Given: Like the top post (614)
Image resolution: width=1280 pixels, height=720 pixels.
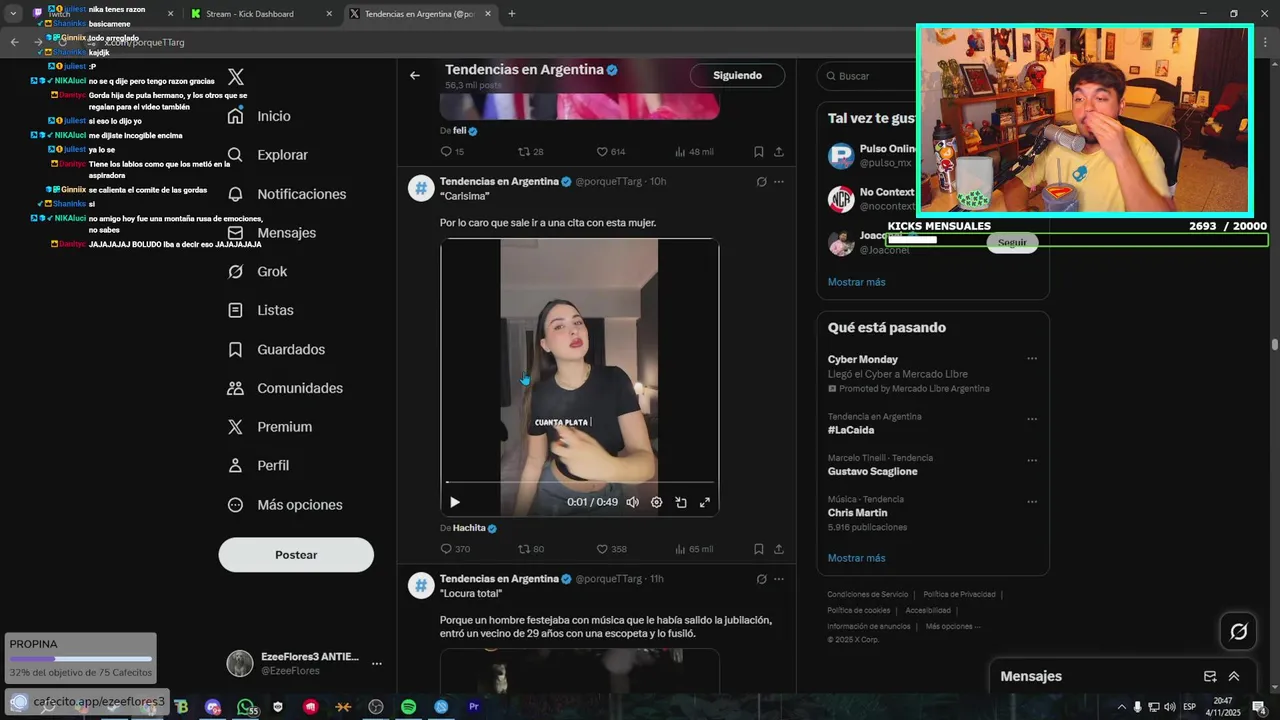Looking at the screenshot, I should tap(611, 152).
